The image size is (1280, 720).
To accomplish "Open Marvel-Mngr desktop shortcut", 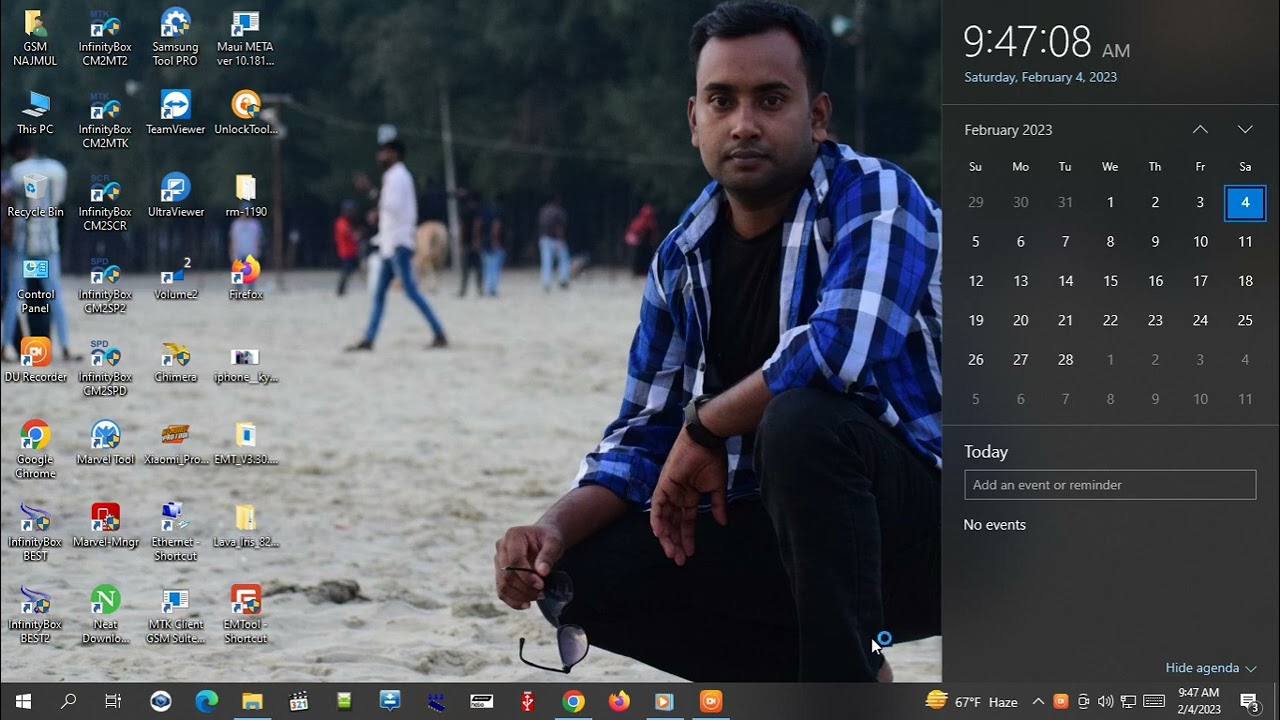I will (105, 527).
